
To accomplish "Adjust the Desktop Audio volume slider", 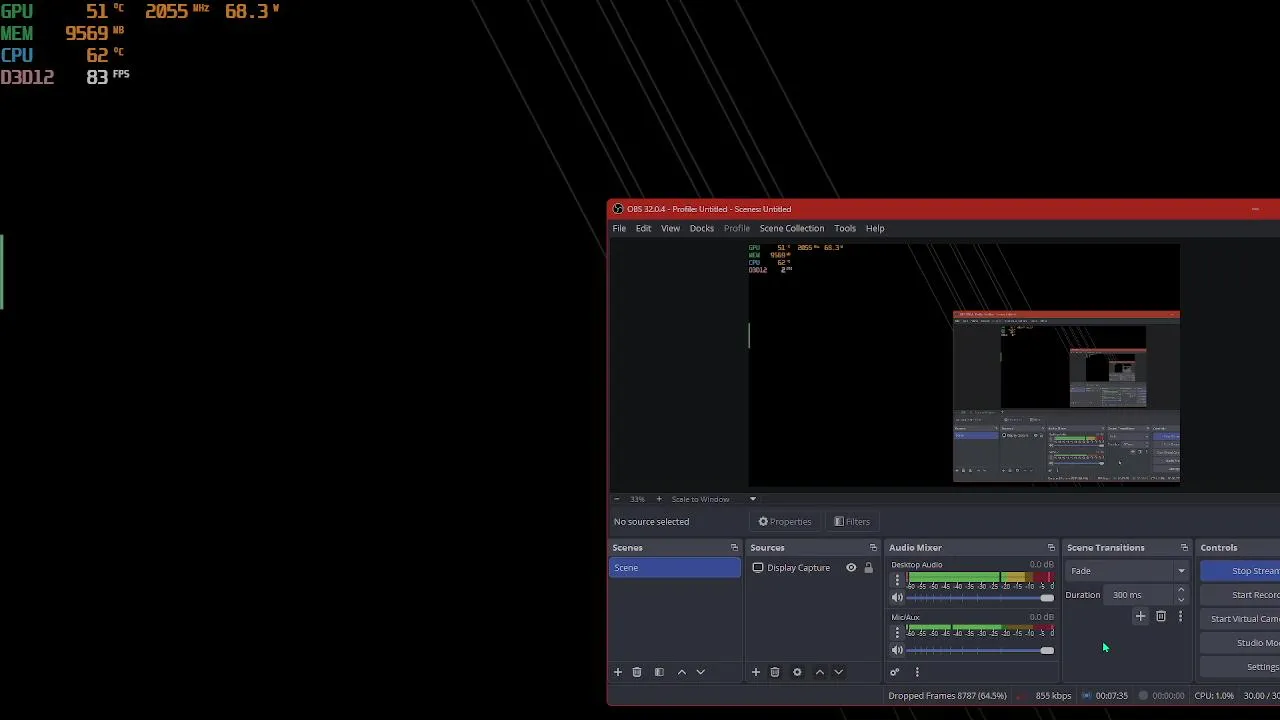I will pos(980,598).
